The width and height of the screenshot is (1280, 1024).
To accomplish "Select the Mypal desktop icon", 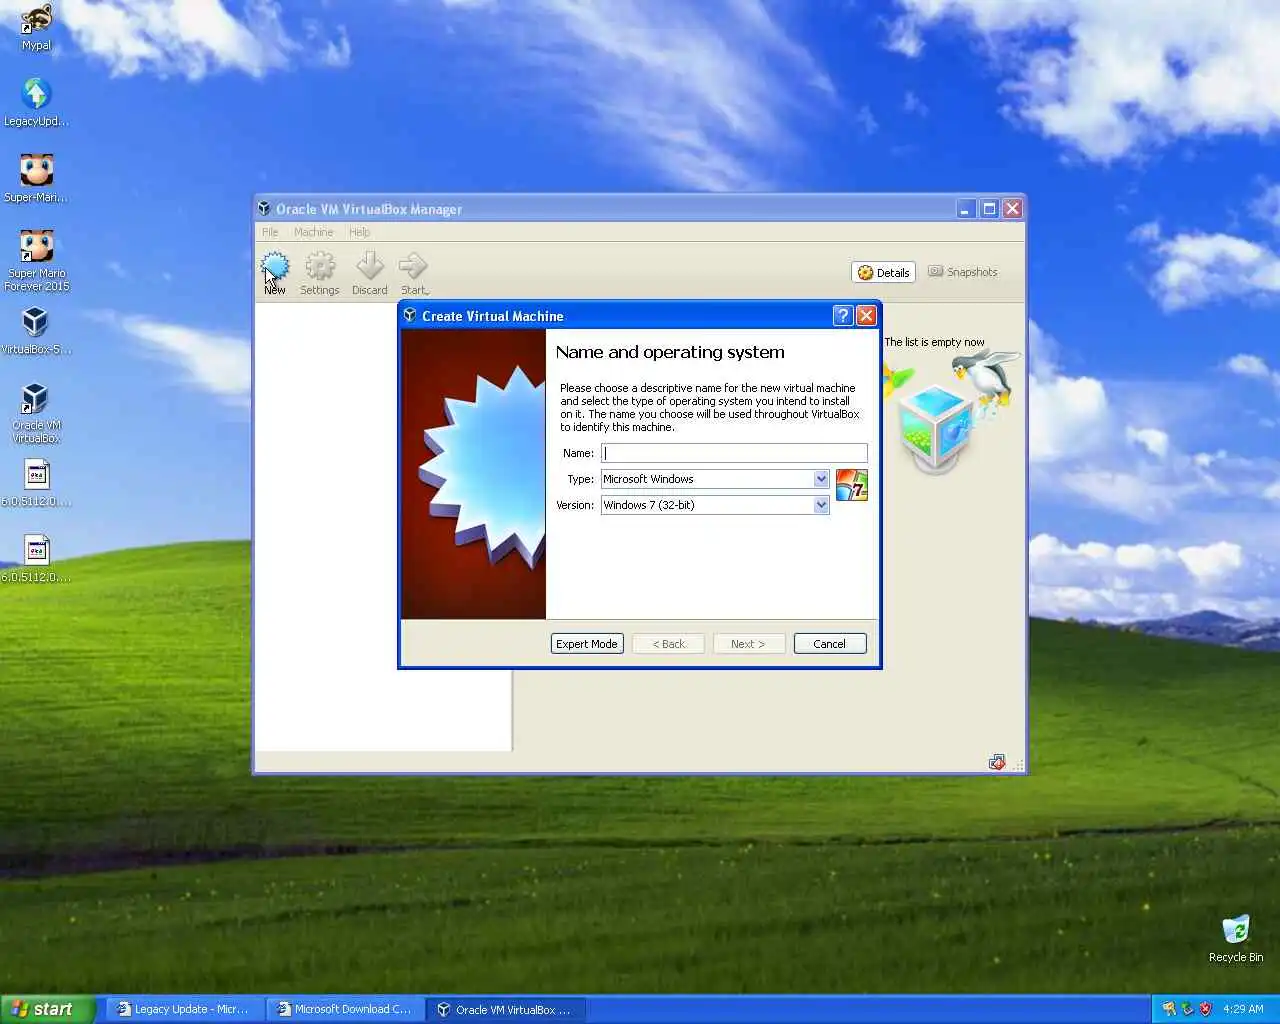I will point(37,28).
